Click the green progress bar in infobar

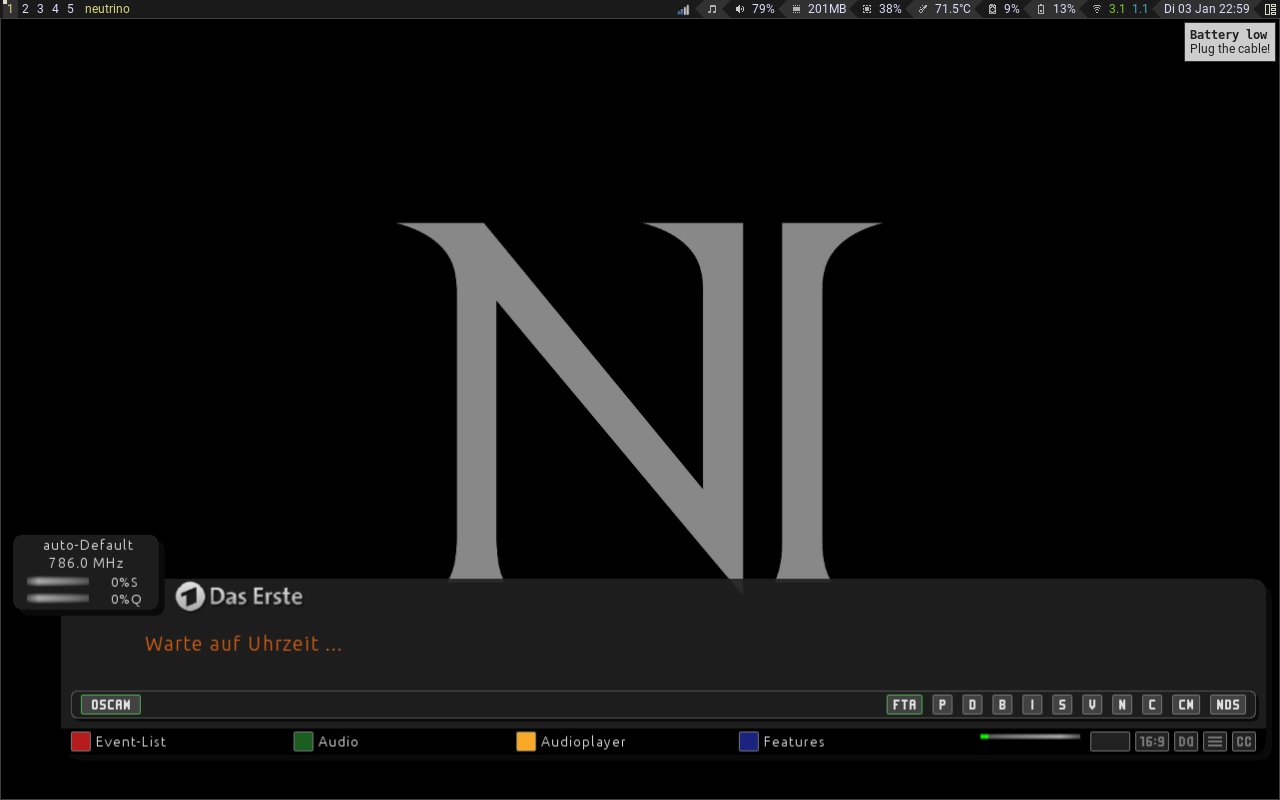point(1030,737)
